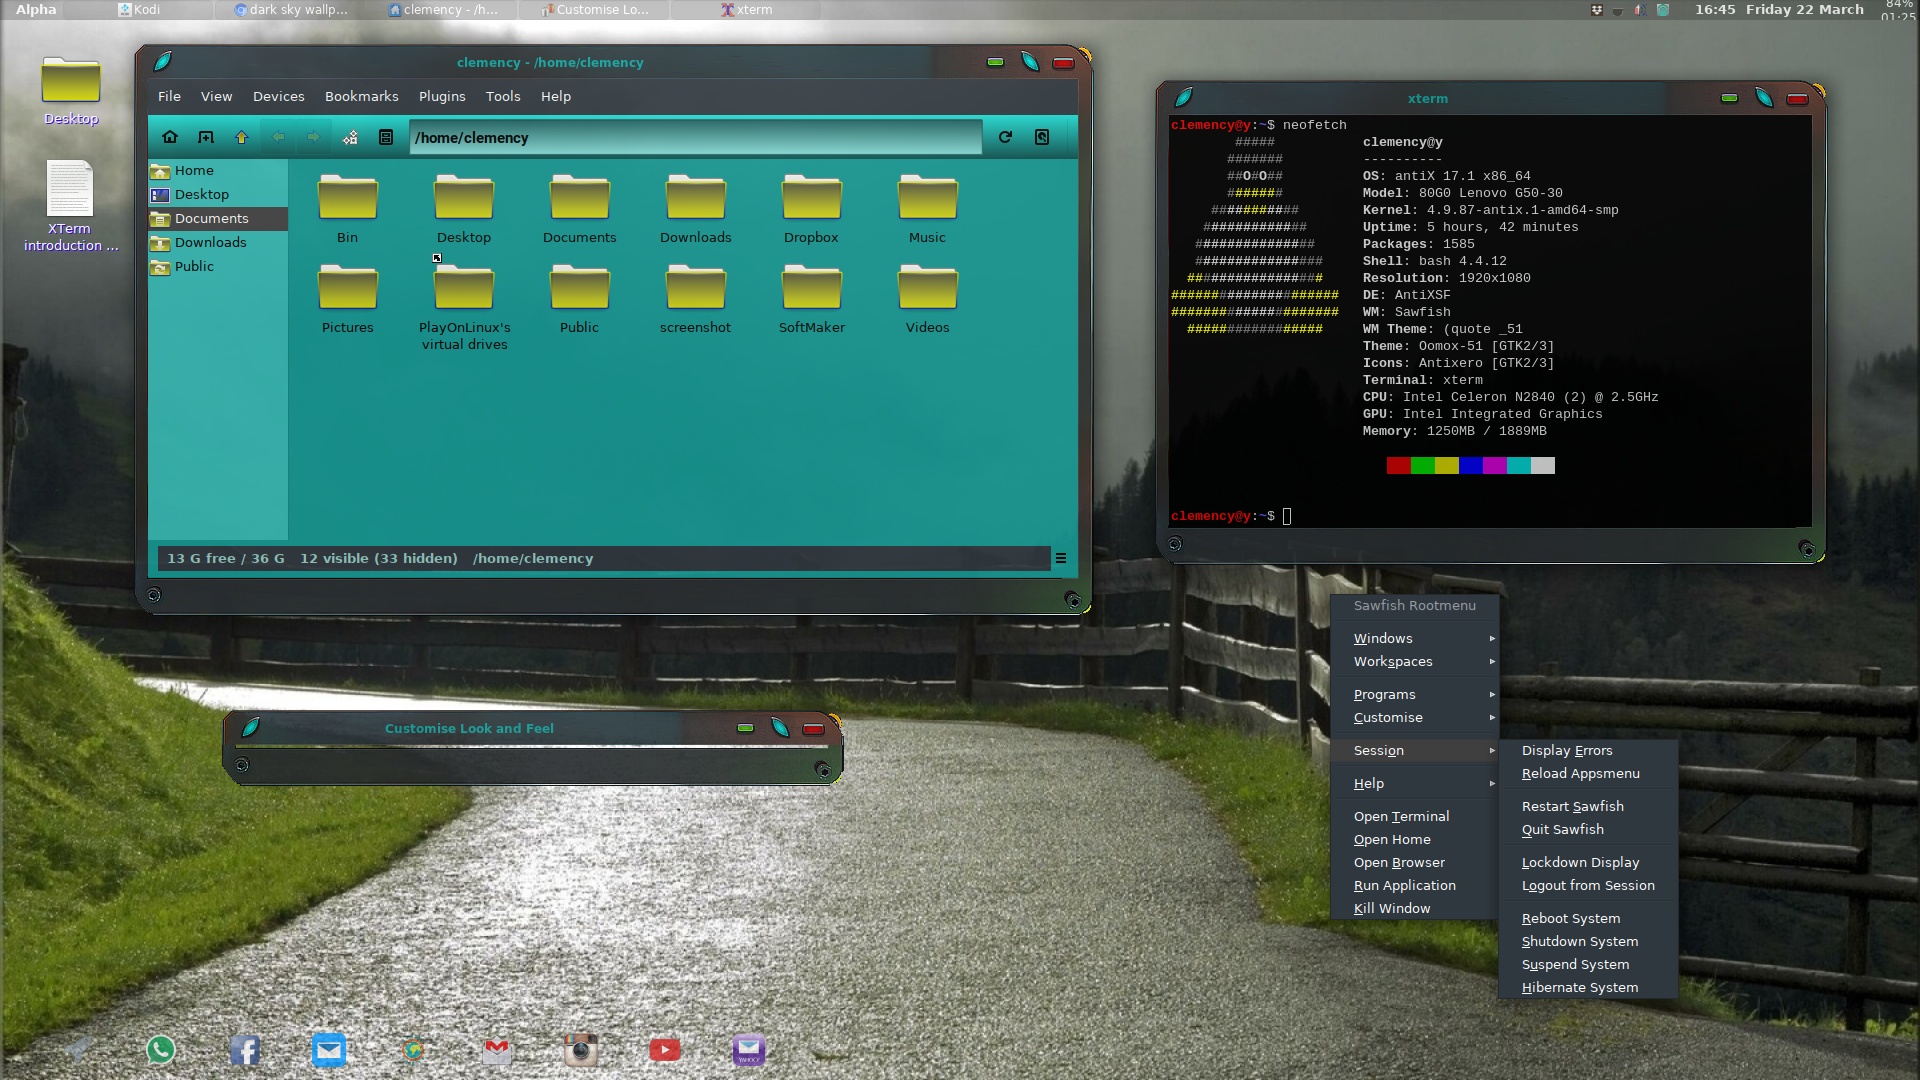The height and width of the screenshot is (1080, 1920).
Task: Click Open Terminal in Rootmenu
Action: click(1415, 816)
